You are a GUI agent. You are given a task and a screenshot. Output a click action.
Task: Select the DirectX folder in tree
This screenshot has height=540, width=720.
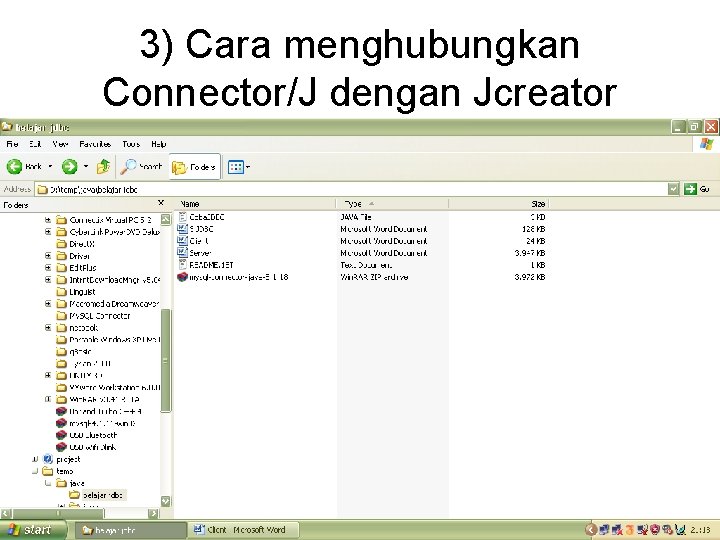point(75,244)
